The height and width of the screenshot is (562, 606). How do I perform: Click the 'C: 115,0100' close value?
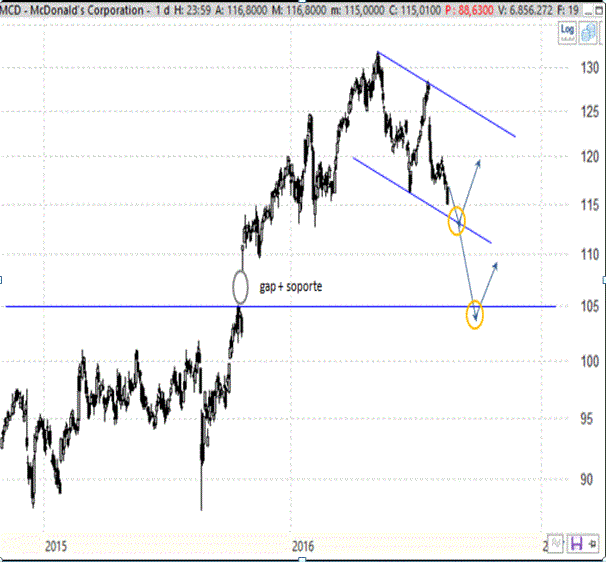[414, 10]
